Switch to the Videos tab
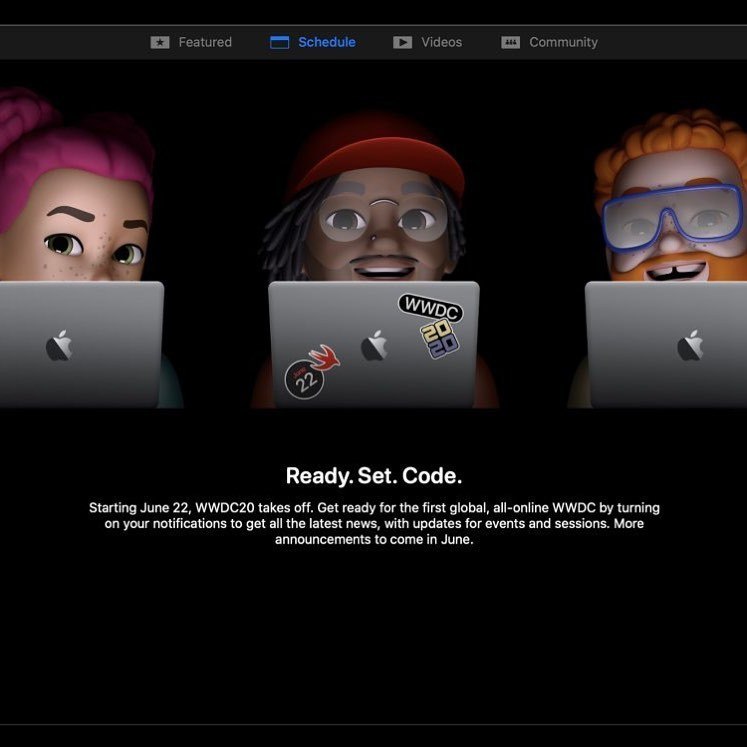The width and height of the screenshot is (747, 747). point(427,42)
